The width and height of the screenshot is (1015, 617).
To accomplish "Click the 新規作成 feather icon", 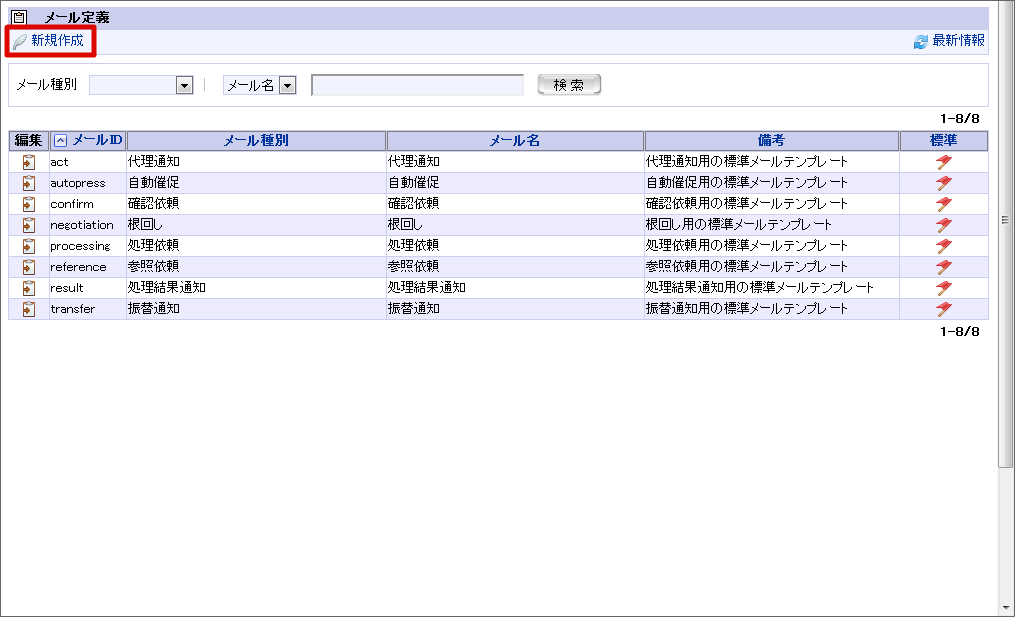I will [x=20, y=41].
